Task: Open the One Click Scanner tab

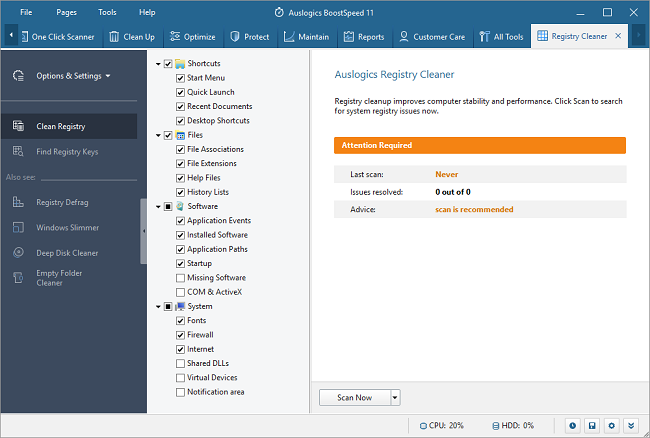Action: point(58,37)
